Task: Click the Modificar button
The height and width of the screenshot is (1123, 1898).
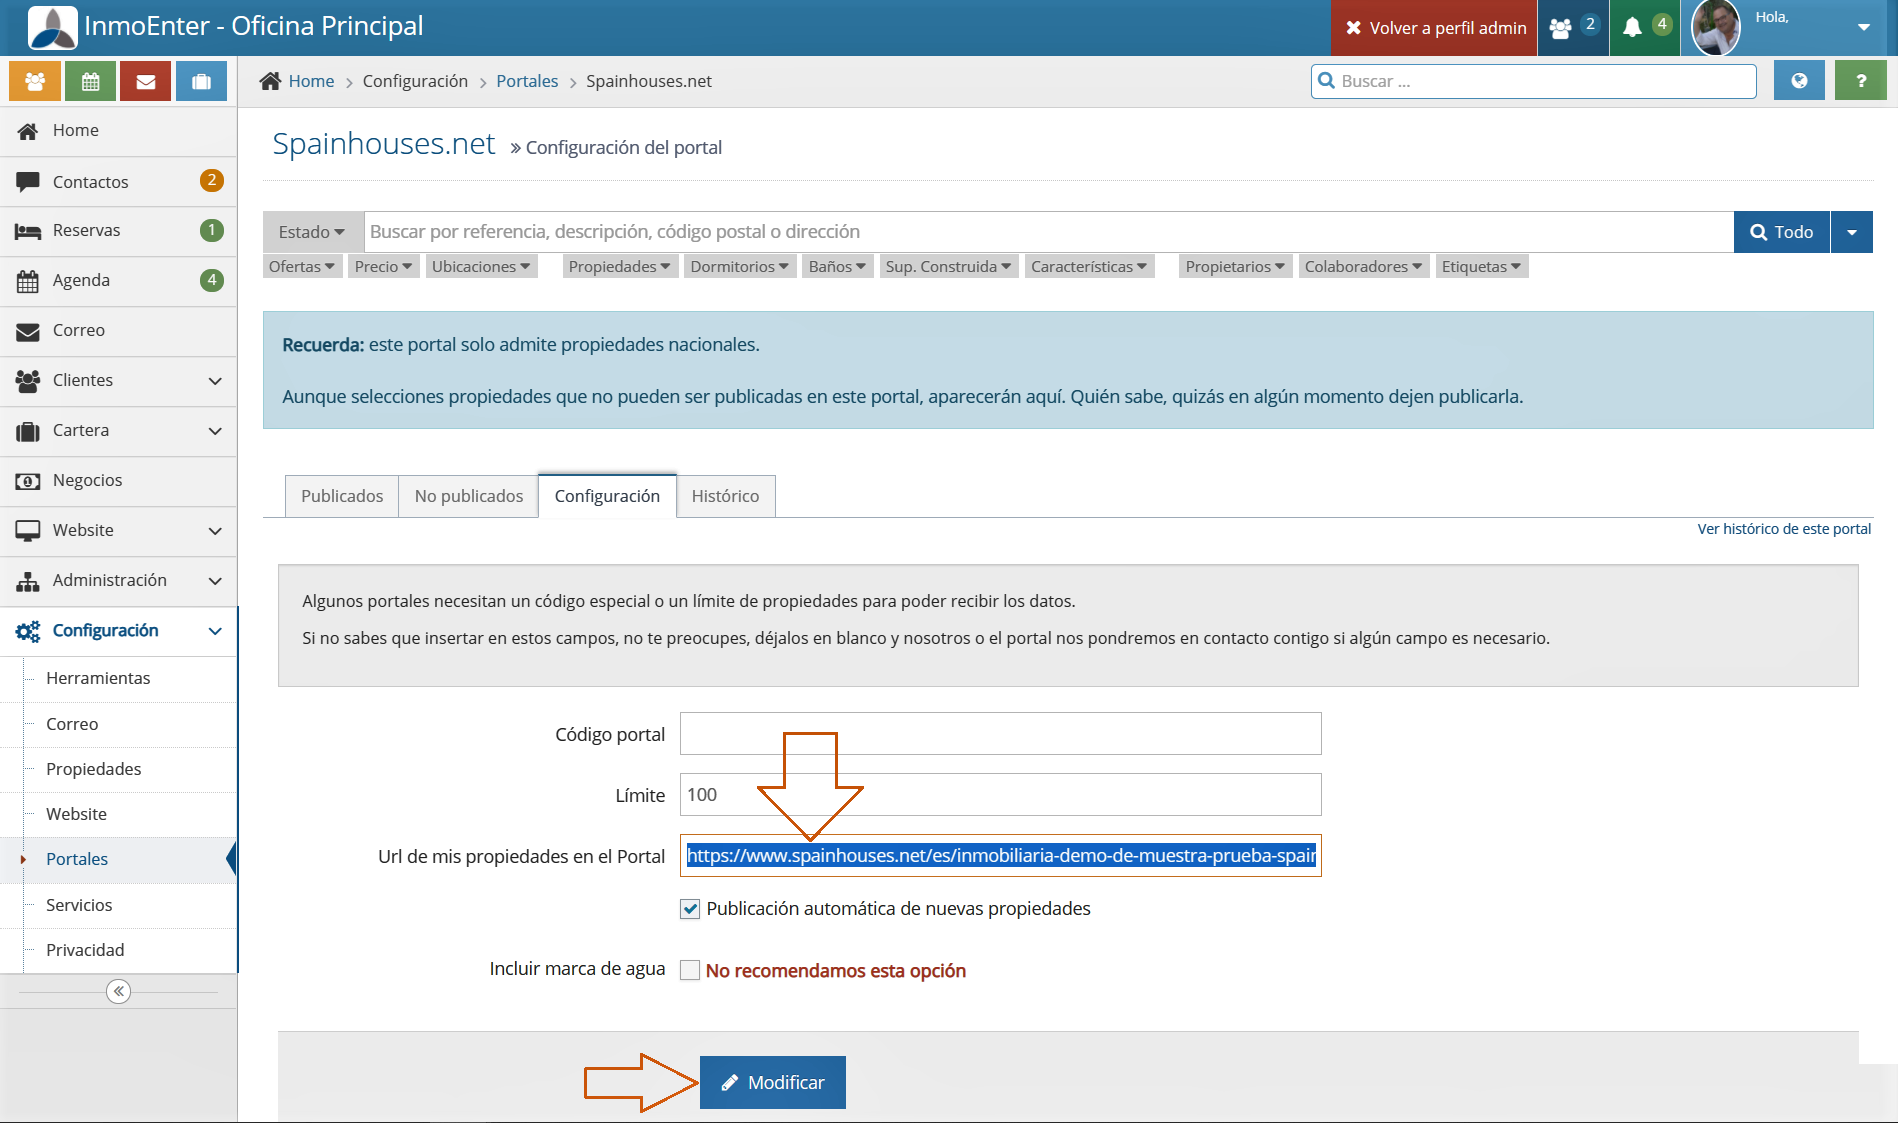Action: pyautogui.click(x=773, y=1082)
